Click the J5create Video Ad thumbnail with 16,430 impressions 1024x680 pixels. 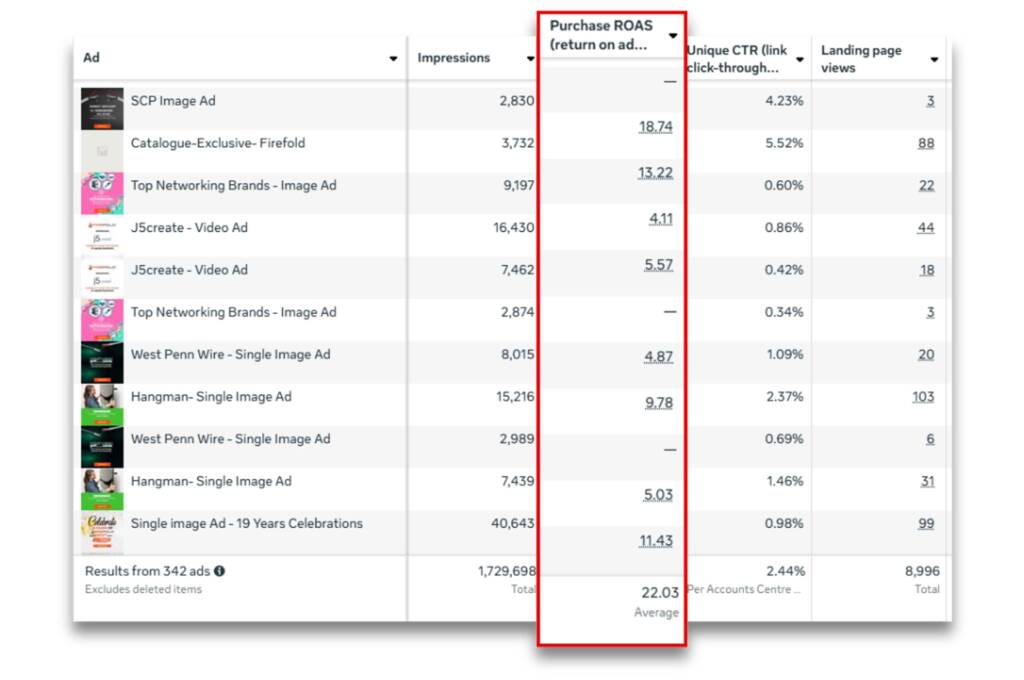102,236
